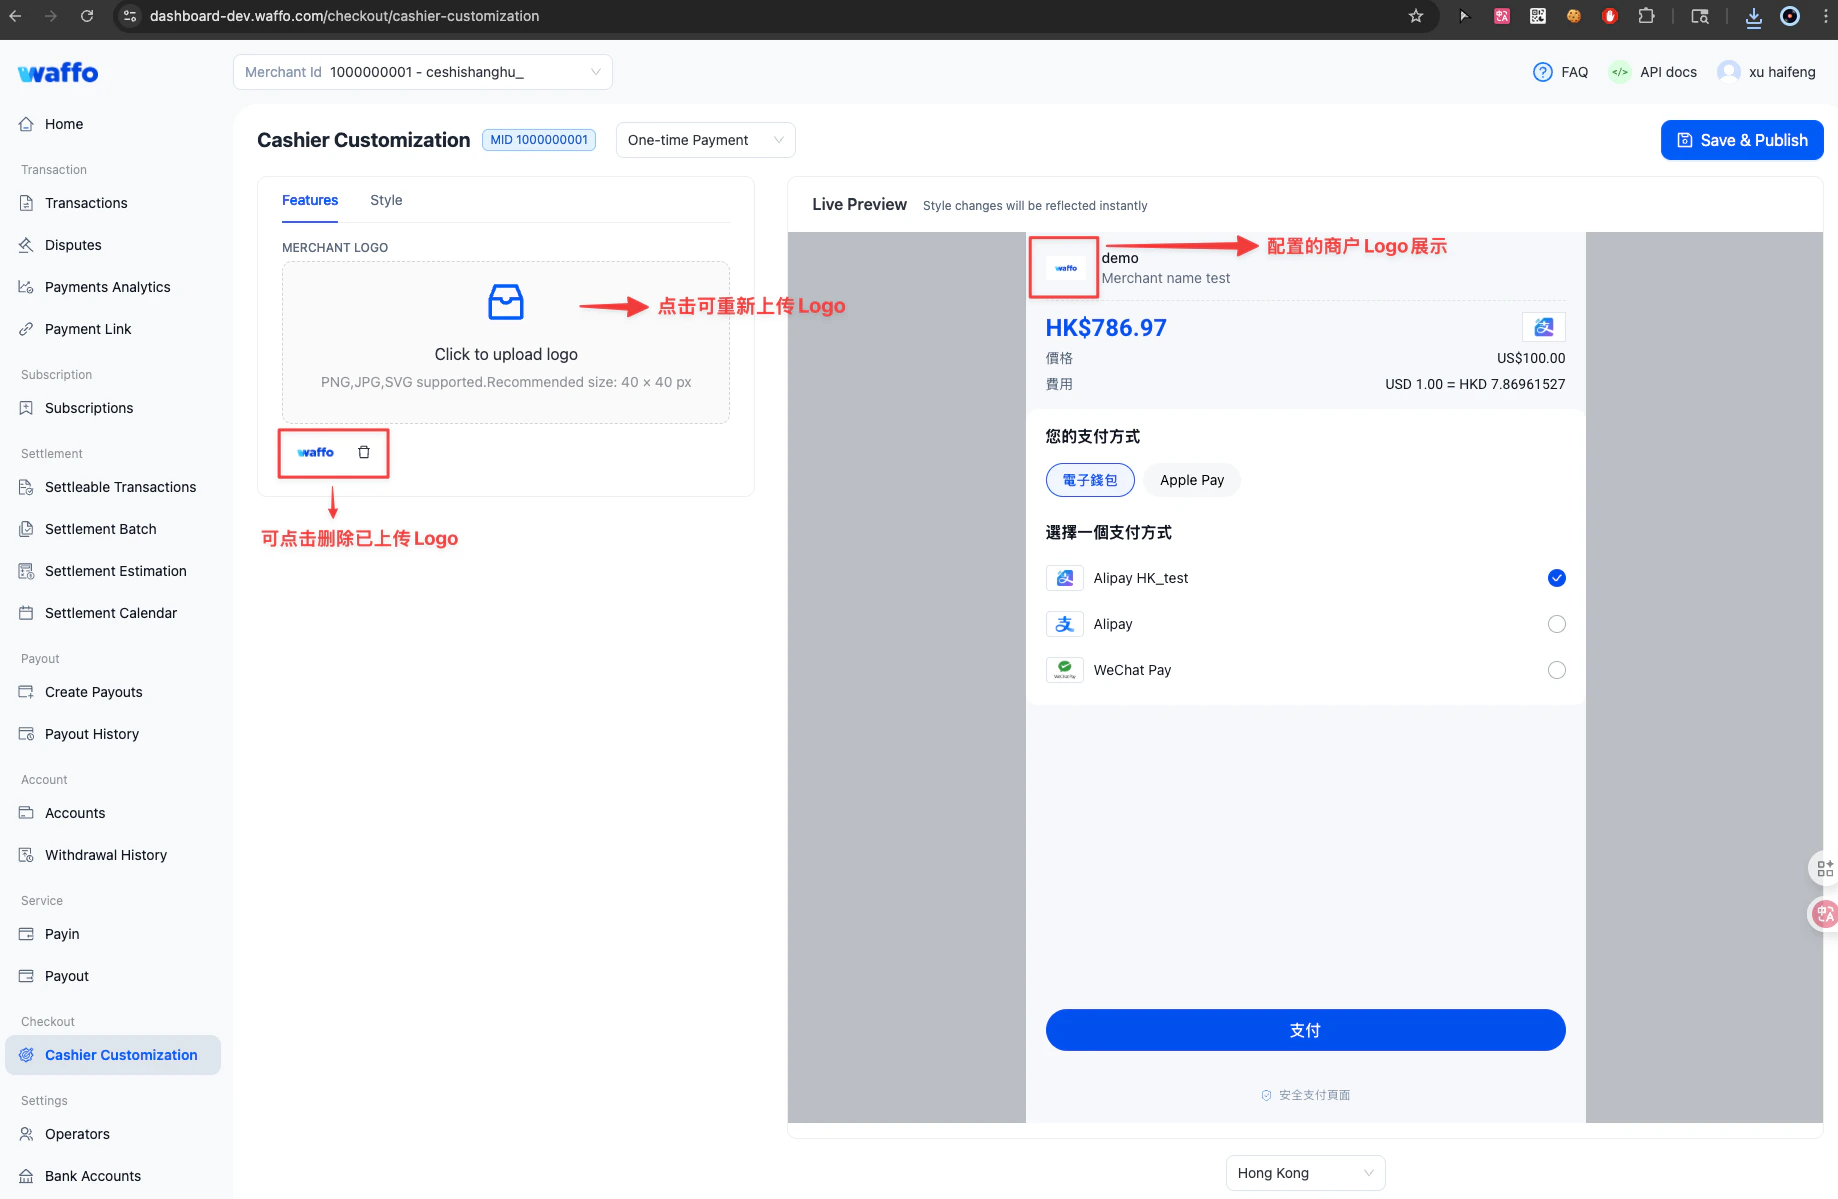
Task: Click the Create Payouts icon
Action: [26, 692]
